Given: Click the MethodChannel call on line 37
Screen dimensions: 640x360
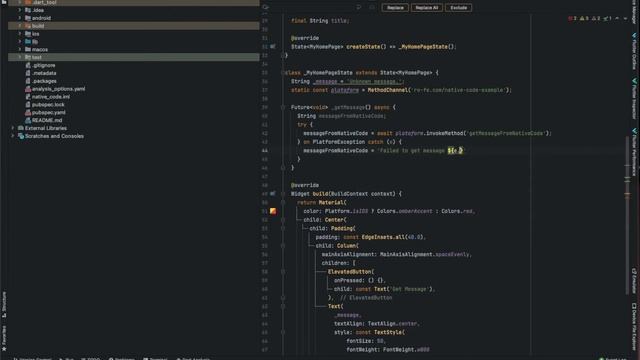Looking at the screenshot, I should click(387, 90).
